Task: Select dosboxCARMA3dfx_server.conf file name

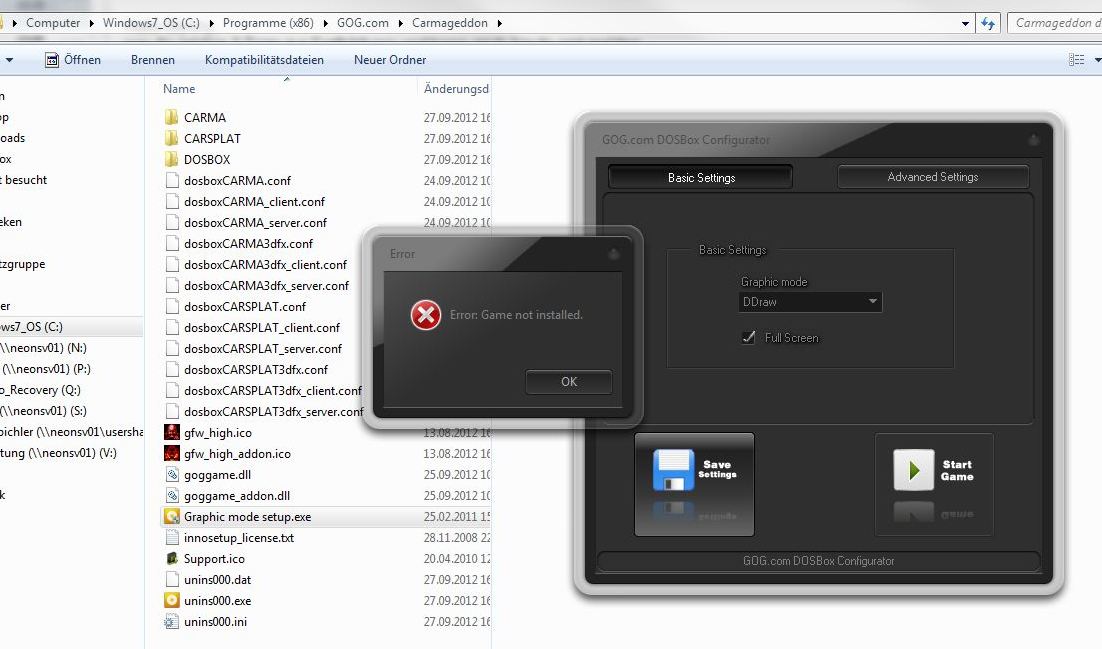Action: click(266, 286)
